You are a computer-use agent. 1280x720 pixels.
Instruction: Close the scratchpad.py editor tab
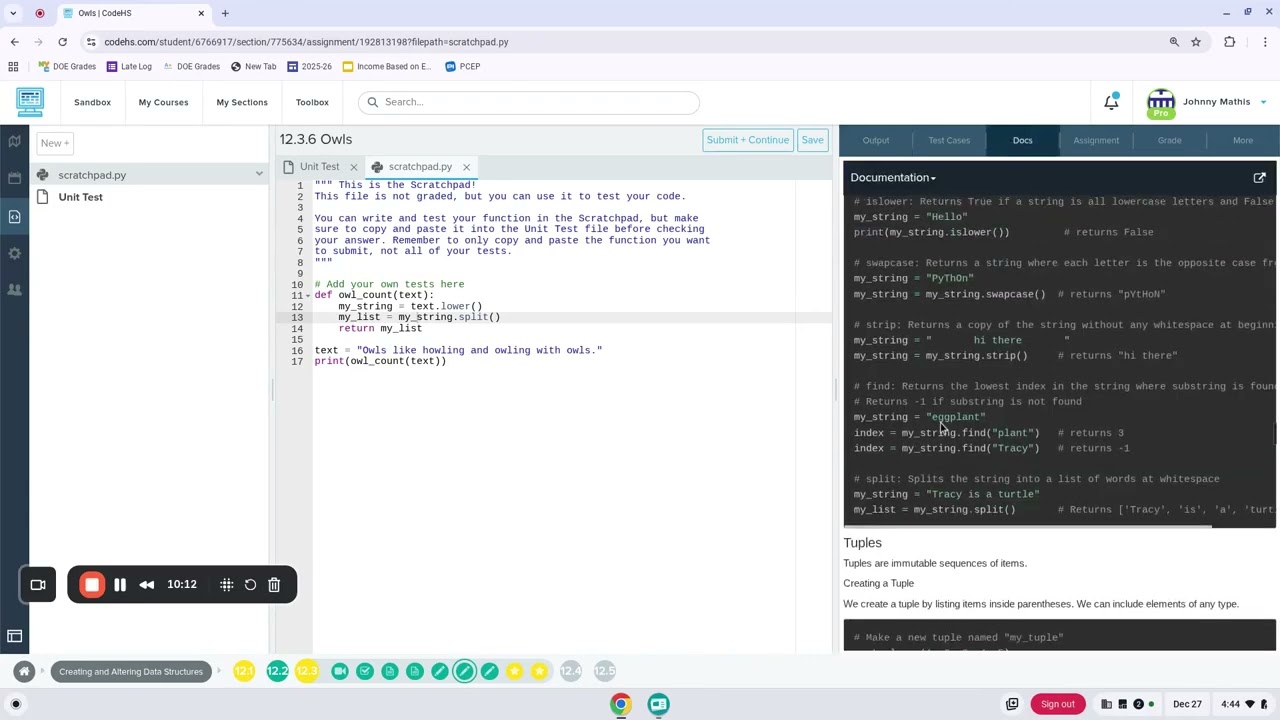click(466, 167)
